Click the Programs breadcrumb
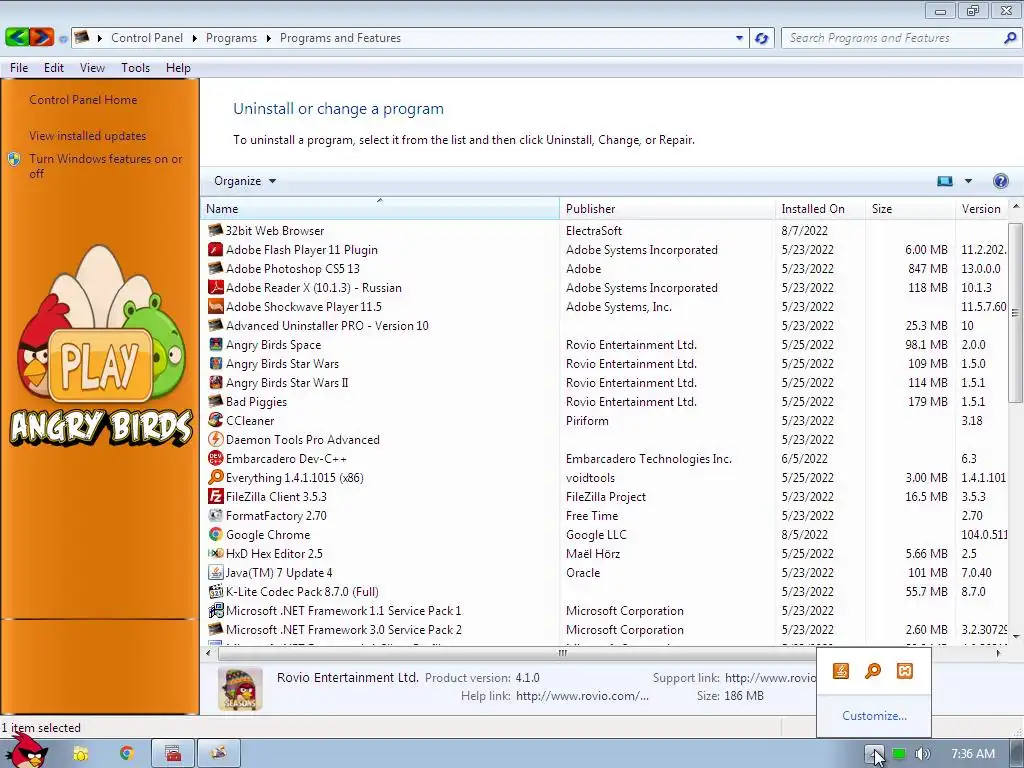Viewport: 1024px width, 768px height. tap(231, 38)
